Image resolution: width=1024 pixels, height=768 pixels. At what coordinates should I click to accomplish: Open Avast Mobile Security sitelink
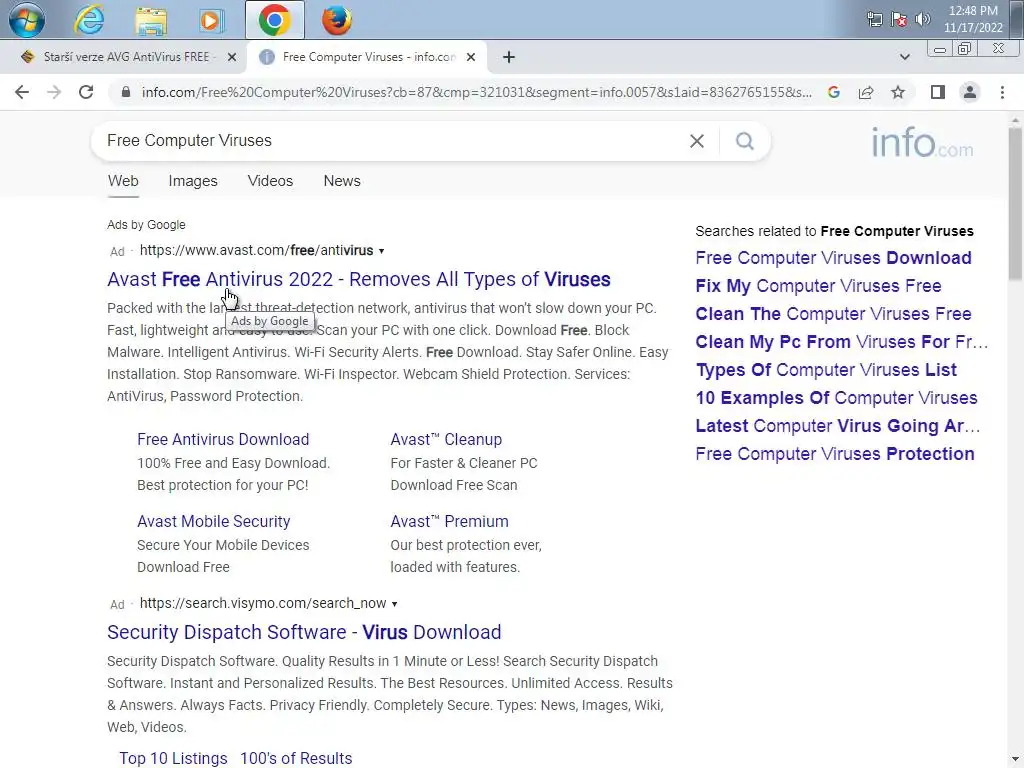click(x=214, y=522)
